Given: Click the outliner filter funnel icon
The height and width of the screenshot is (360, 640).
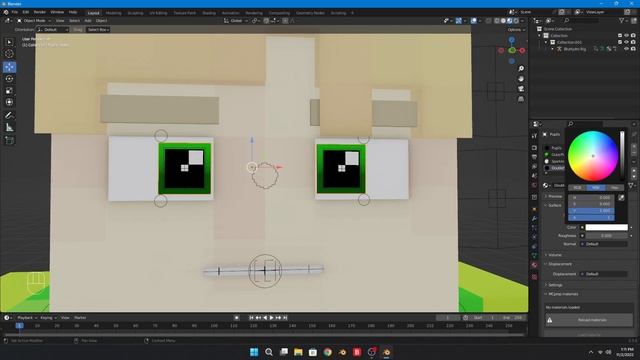Looking at the screenshot, I should tap(622, 20).
